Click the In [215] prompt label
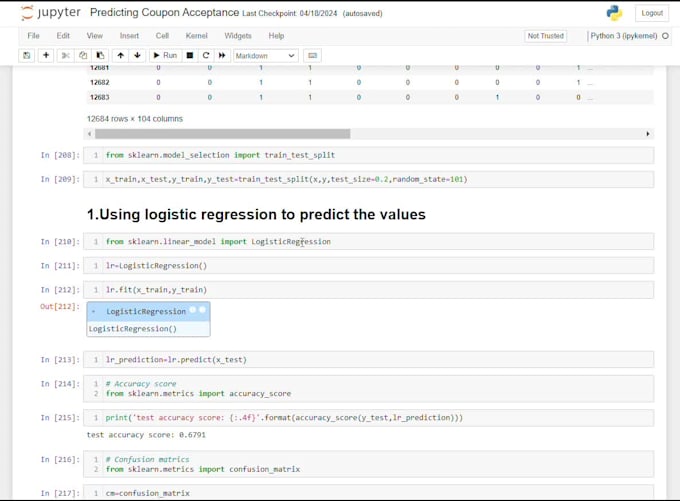680x501 pixels. point(60,418)
